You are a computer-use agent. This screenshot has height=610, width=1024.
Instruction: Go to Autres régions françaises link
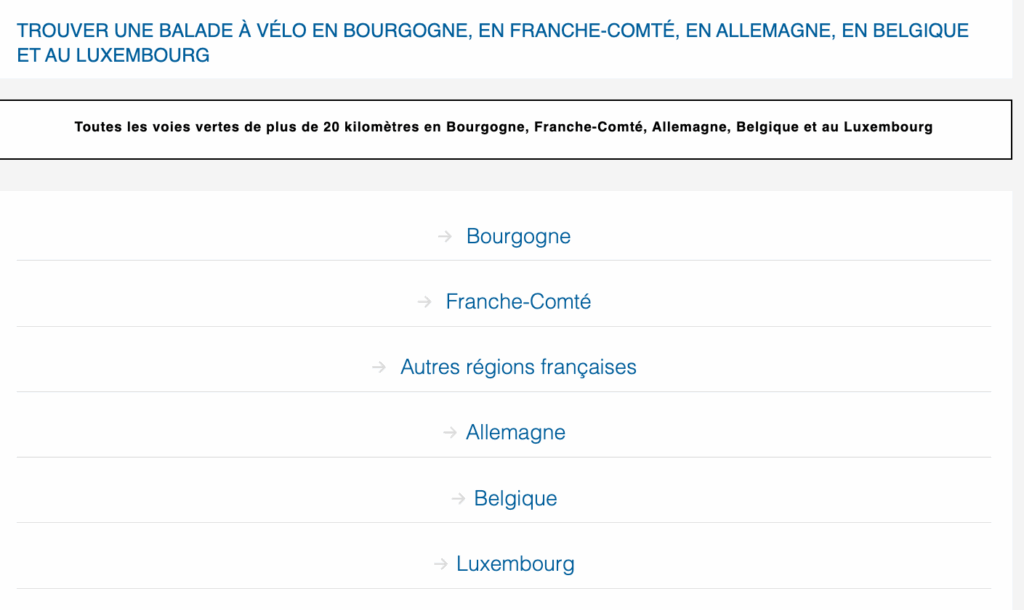[518, 368]
